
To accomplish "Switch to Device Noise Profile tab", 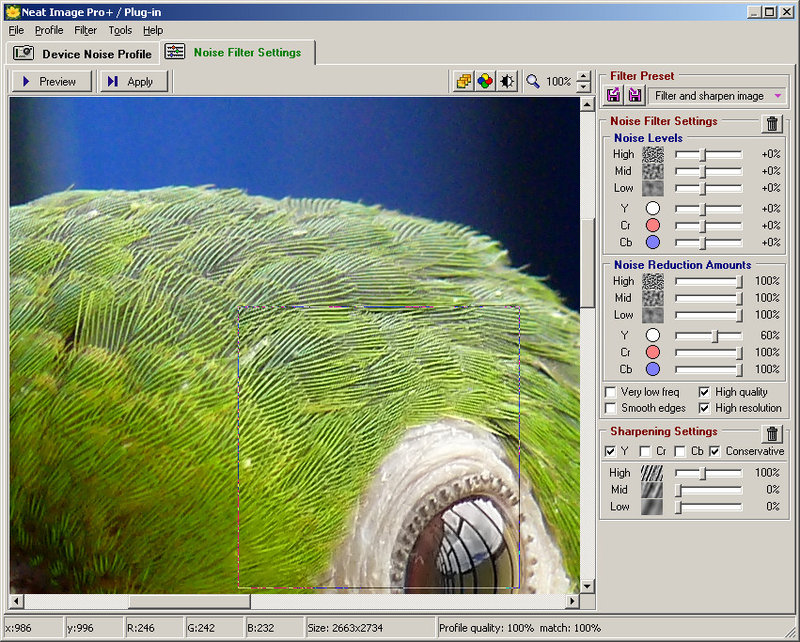I will 83,54.
